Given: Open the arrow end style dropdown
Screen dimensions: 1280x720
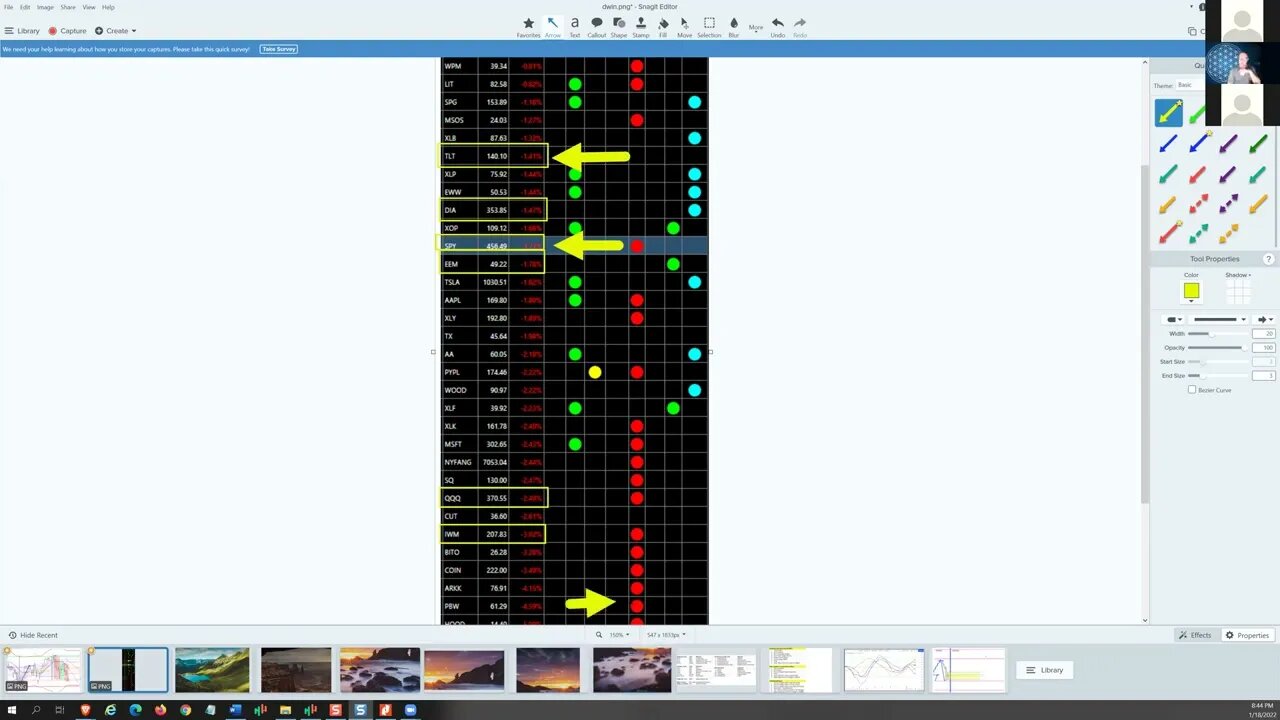Looking at the screenshot, I should tap(1264, 320).
